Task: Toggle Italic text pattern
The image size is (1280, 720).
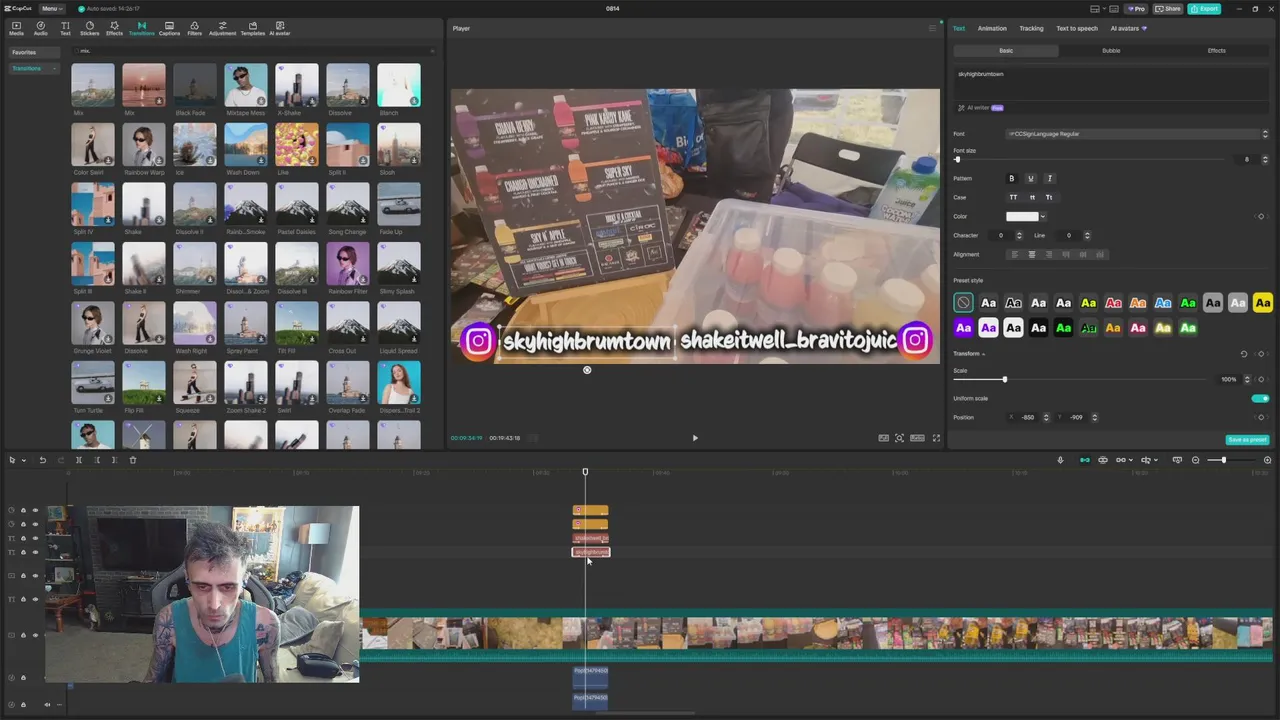Action: (x=1049, y=179)
